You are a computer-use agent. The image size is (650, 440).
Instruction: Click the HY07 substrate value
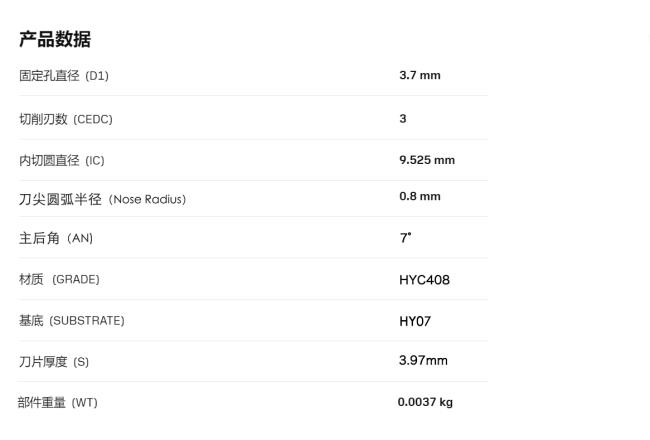pyautogui.click(x=415, y=321)
